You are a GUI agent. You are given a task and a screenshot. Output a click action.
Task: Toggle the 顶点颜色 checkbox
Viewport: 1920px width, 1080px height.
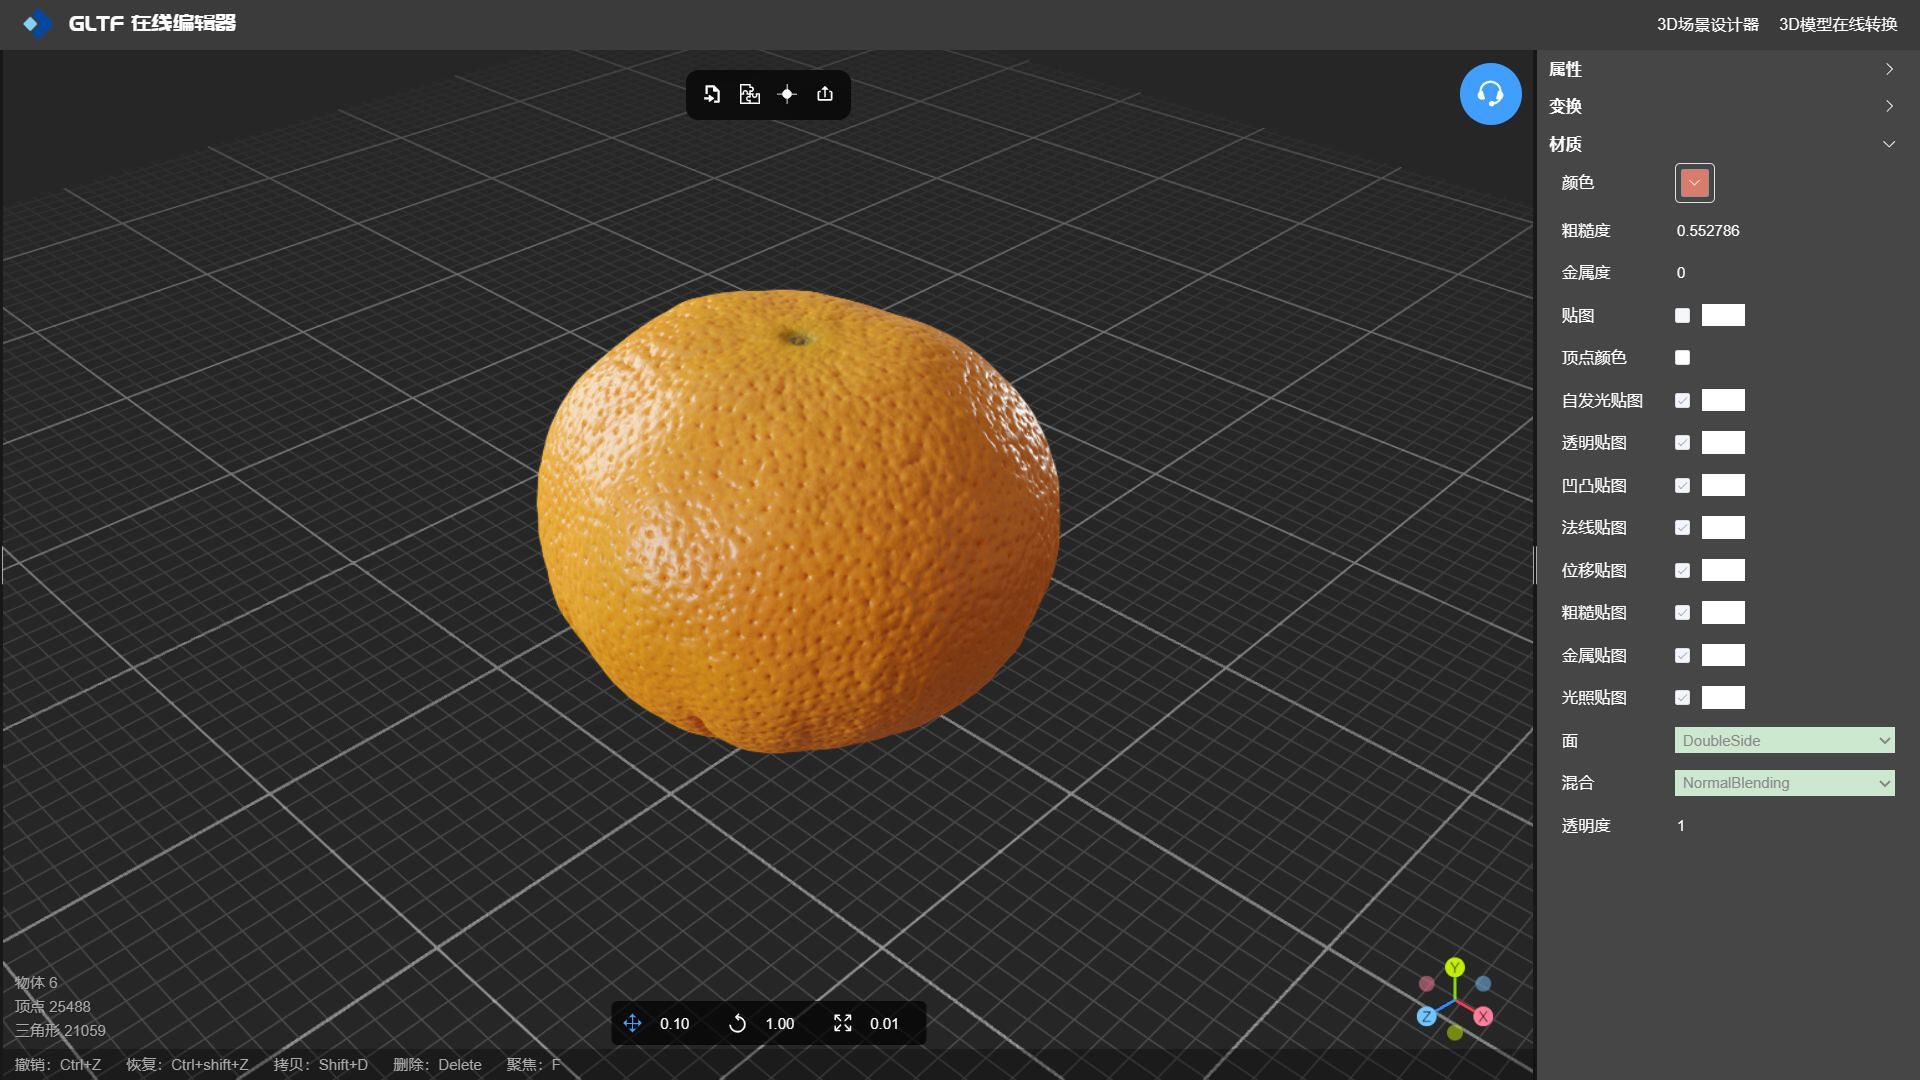(x=1682, y=357)
